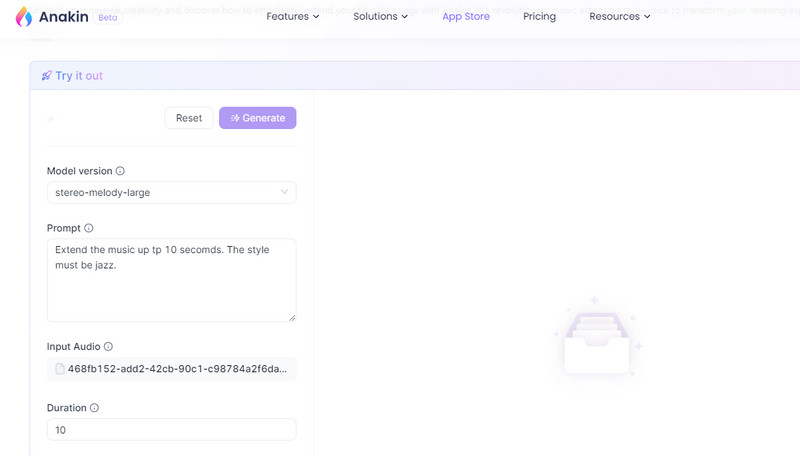Open the Solutions dropdown menu
The image size is (800, 456).
[380, 17]
